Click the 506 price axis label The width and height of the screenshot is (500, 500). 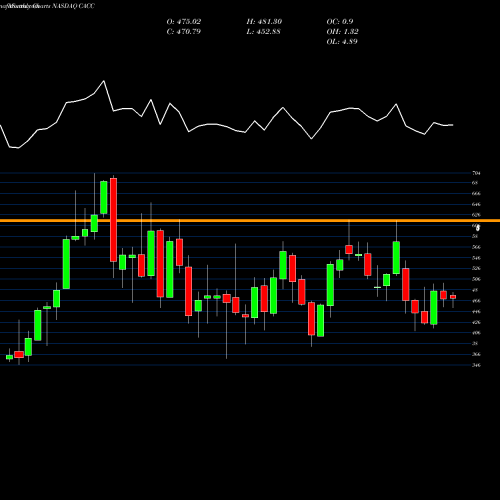click(x=476, y=279)
